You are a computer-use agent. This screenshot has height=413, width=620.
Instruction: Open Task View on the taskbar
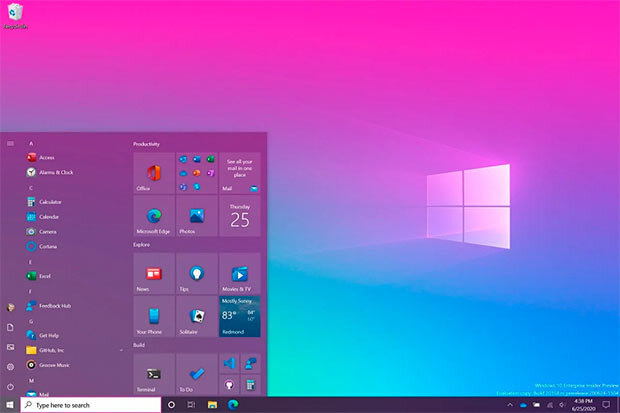tap(191, 405)
